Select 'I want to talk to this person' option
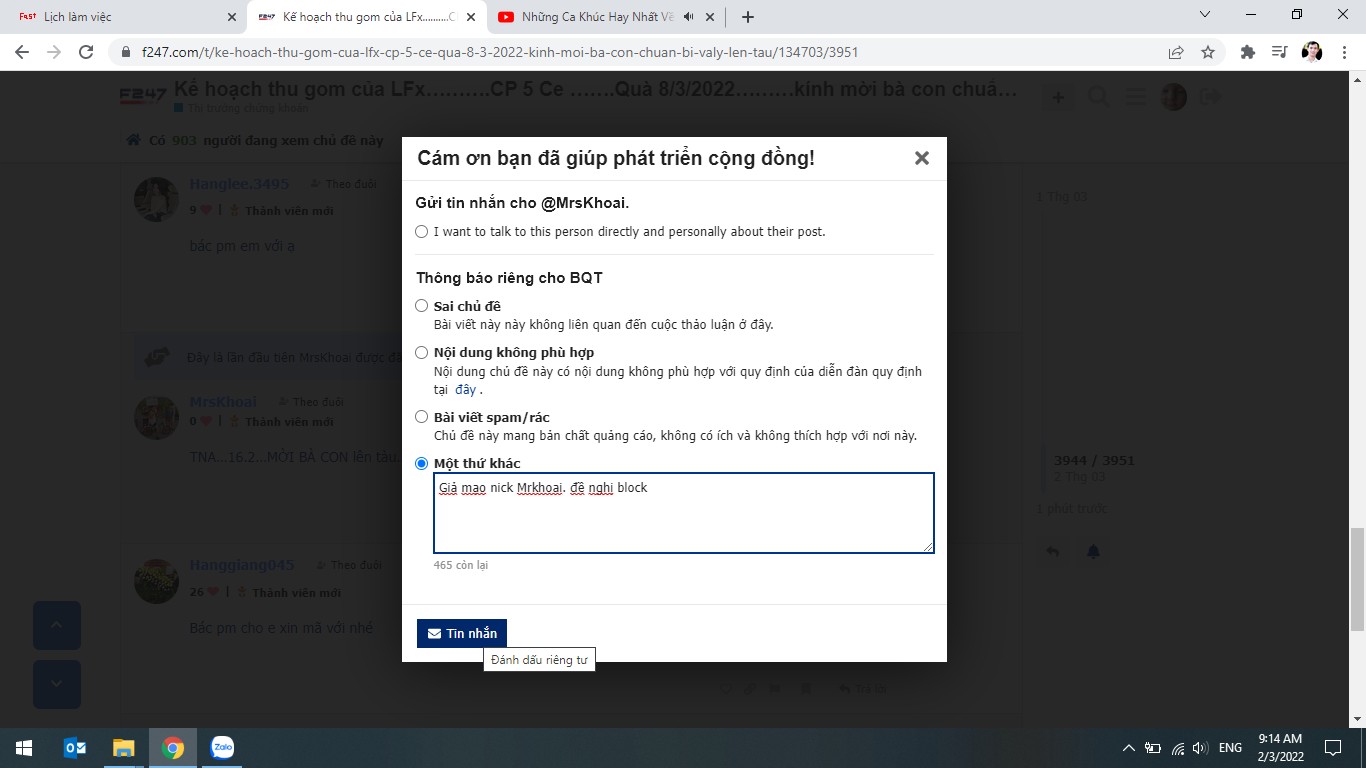Viewport: 1366px width, 768px height. point(422,232)
